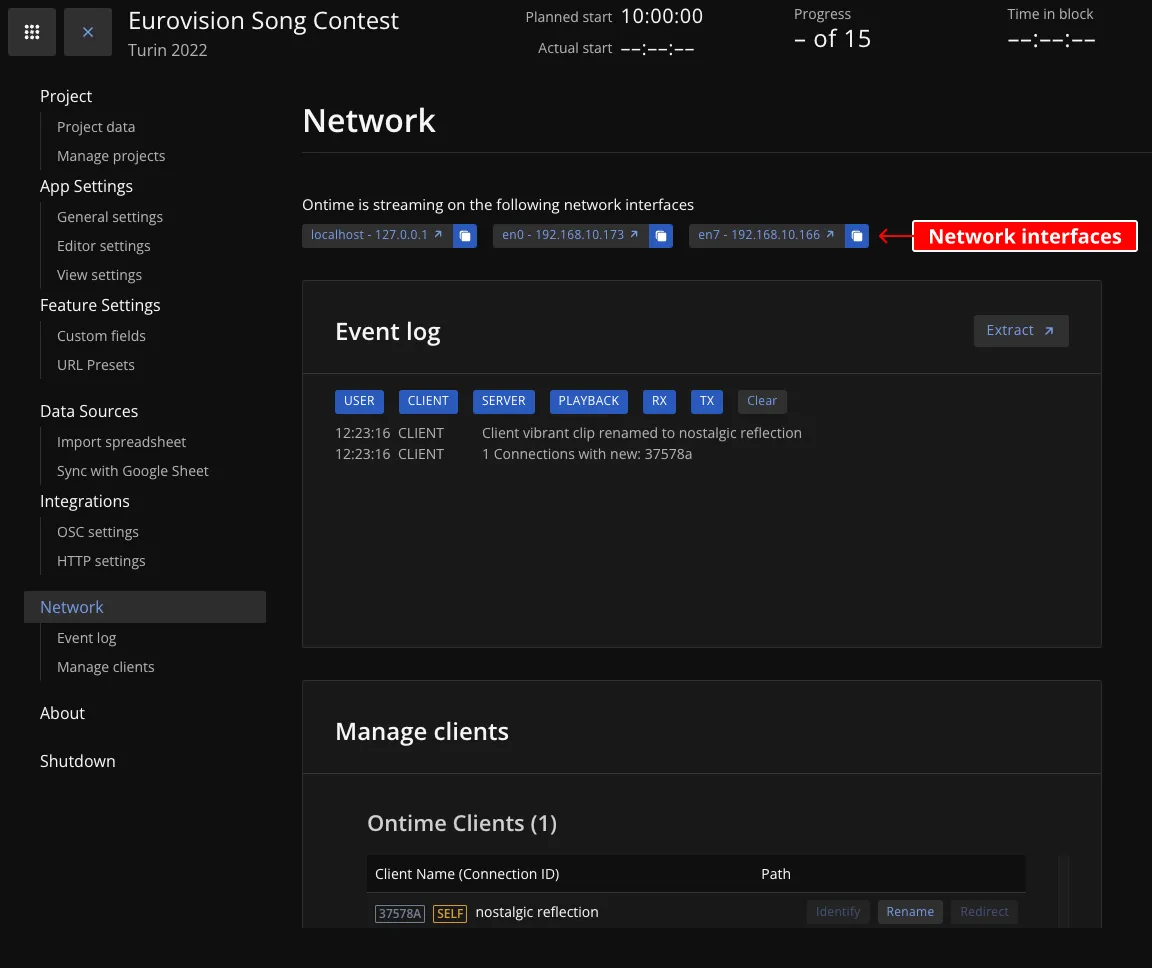Extract the Event log to a new window
Viewport: 1152px width, 968px height.
tap(1020, 330)
